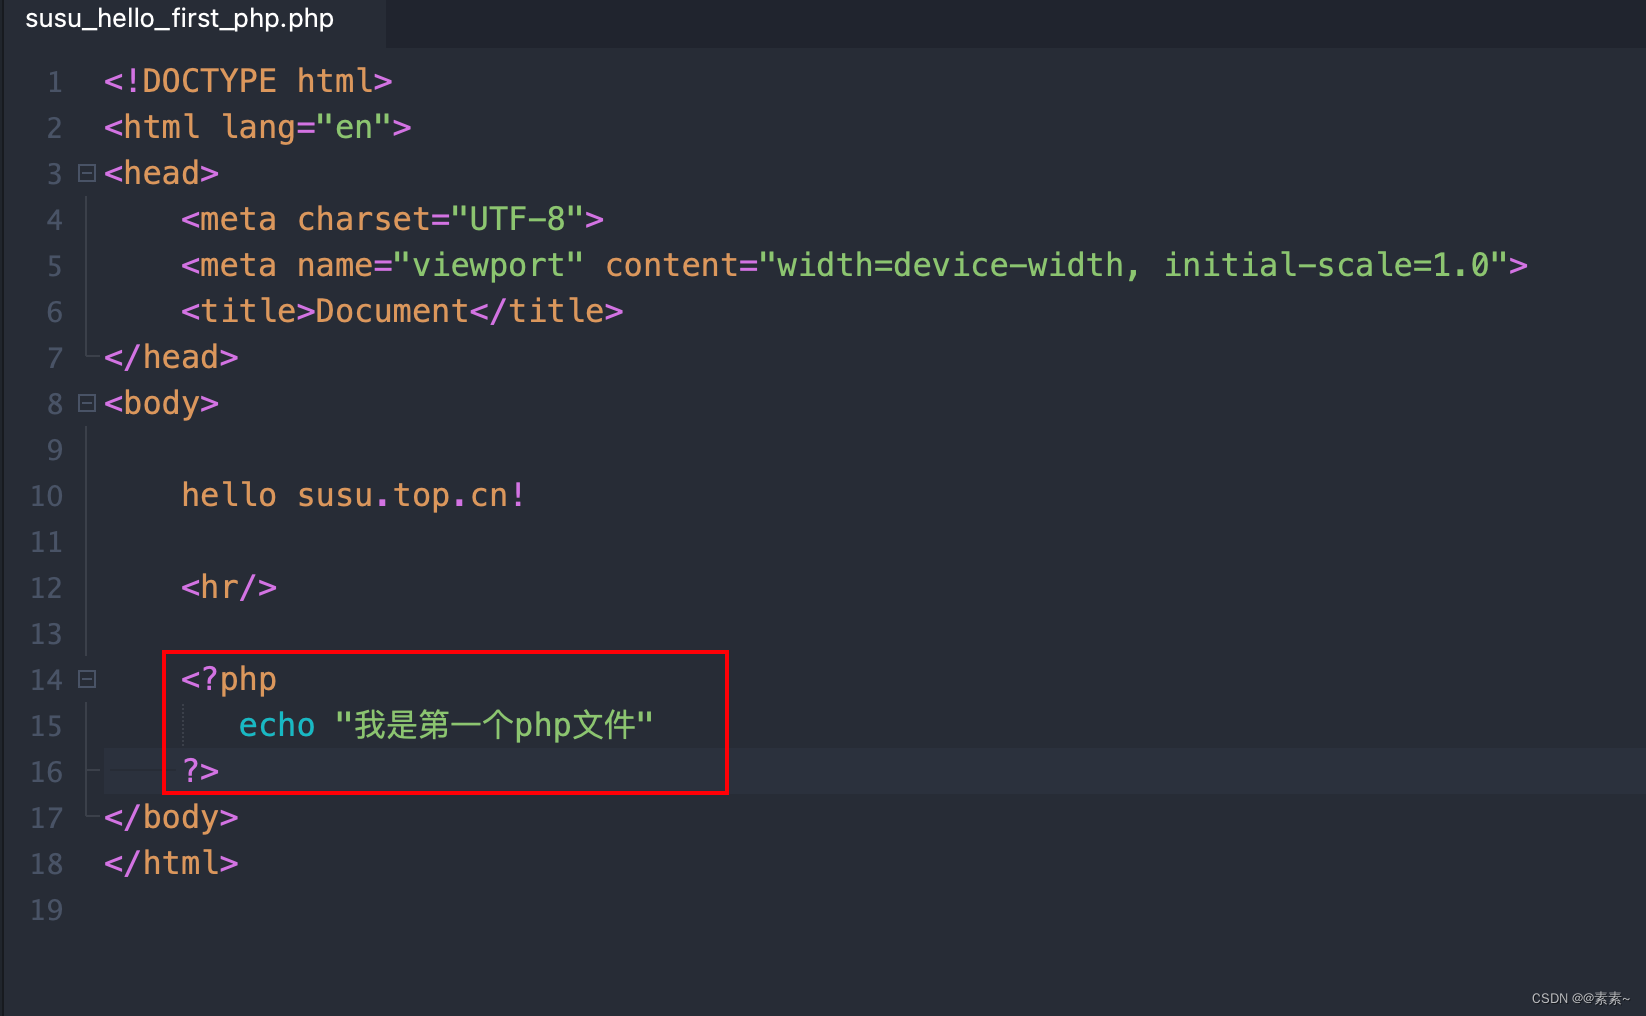Image resolution: width=1646 pixels, height=1016 pixels.
Task: Collapse the php block fold on line 14
Action: click(87, 680)
